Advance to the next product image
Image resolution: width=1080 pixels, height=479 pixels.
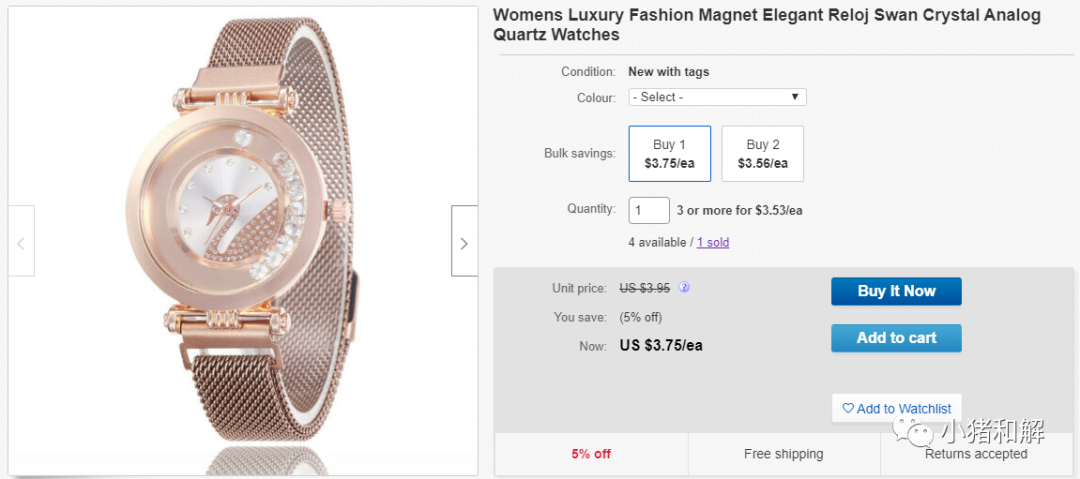pos(464,241)
